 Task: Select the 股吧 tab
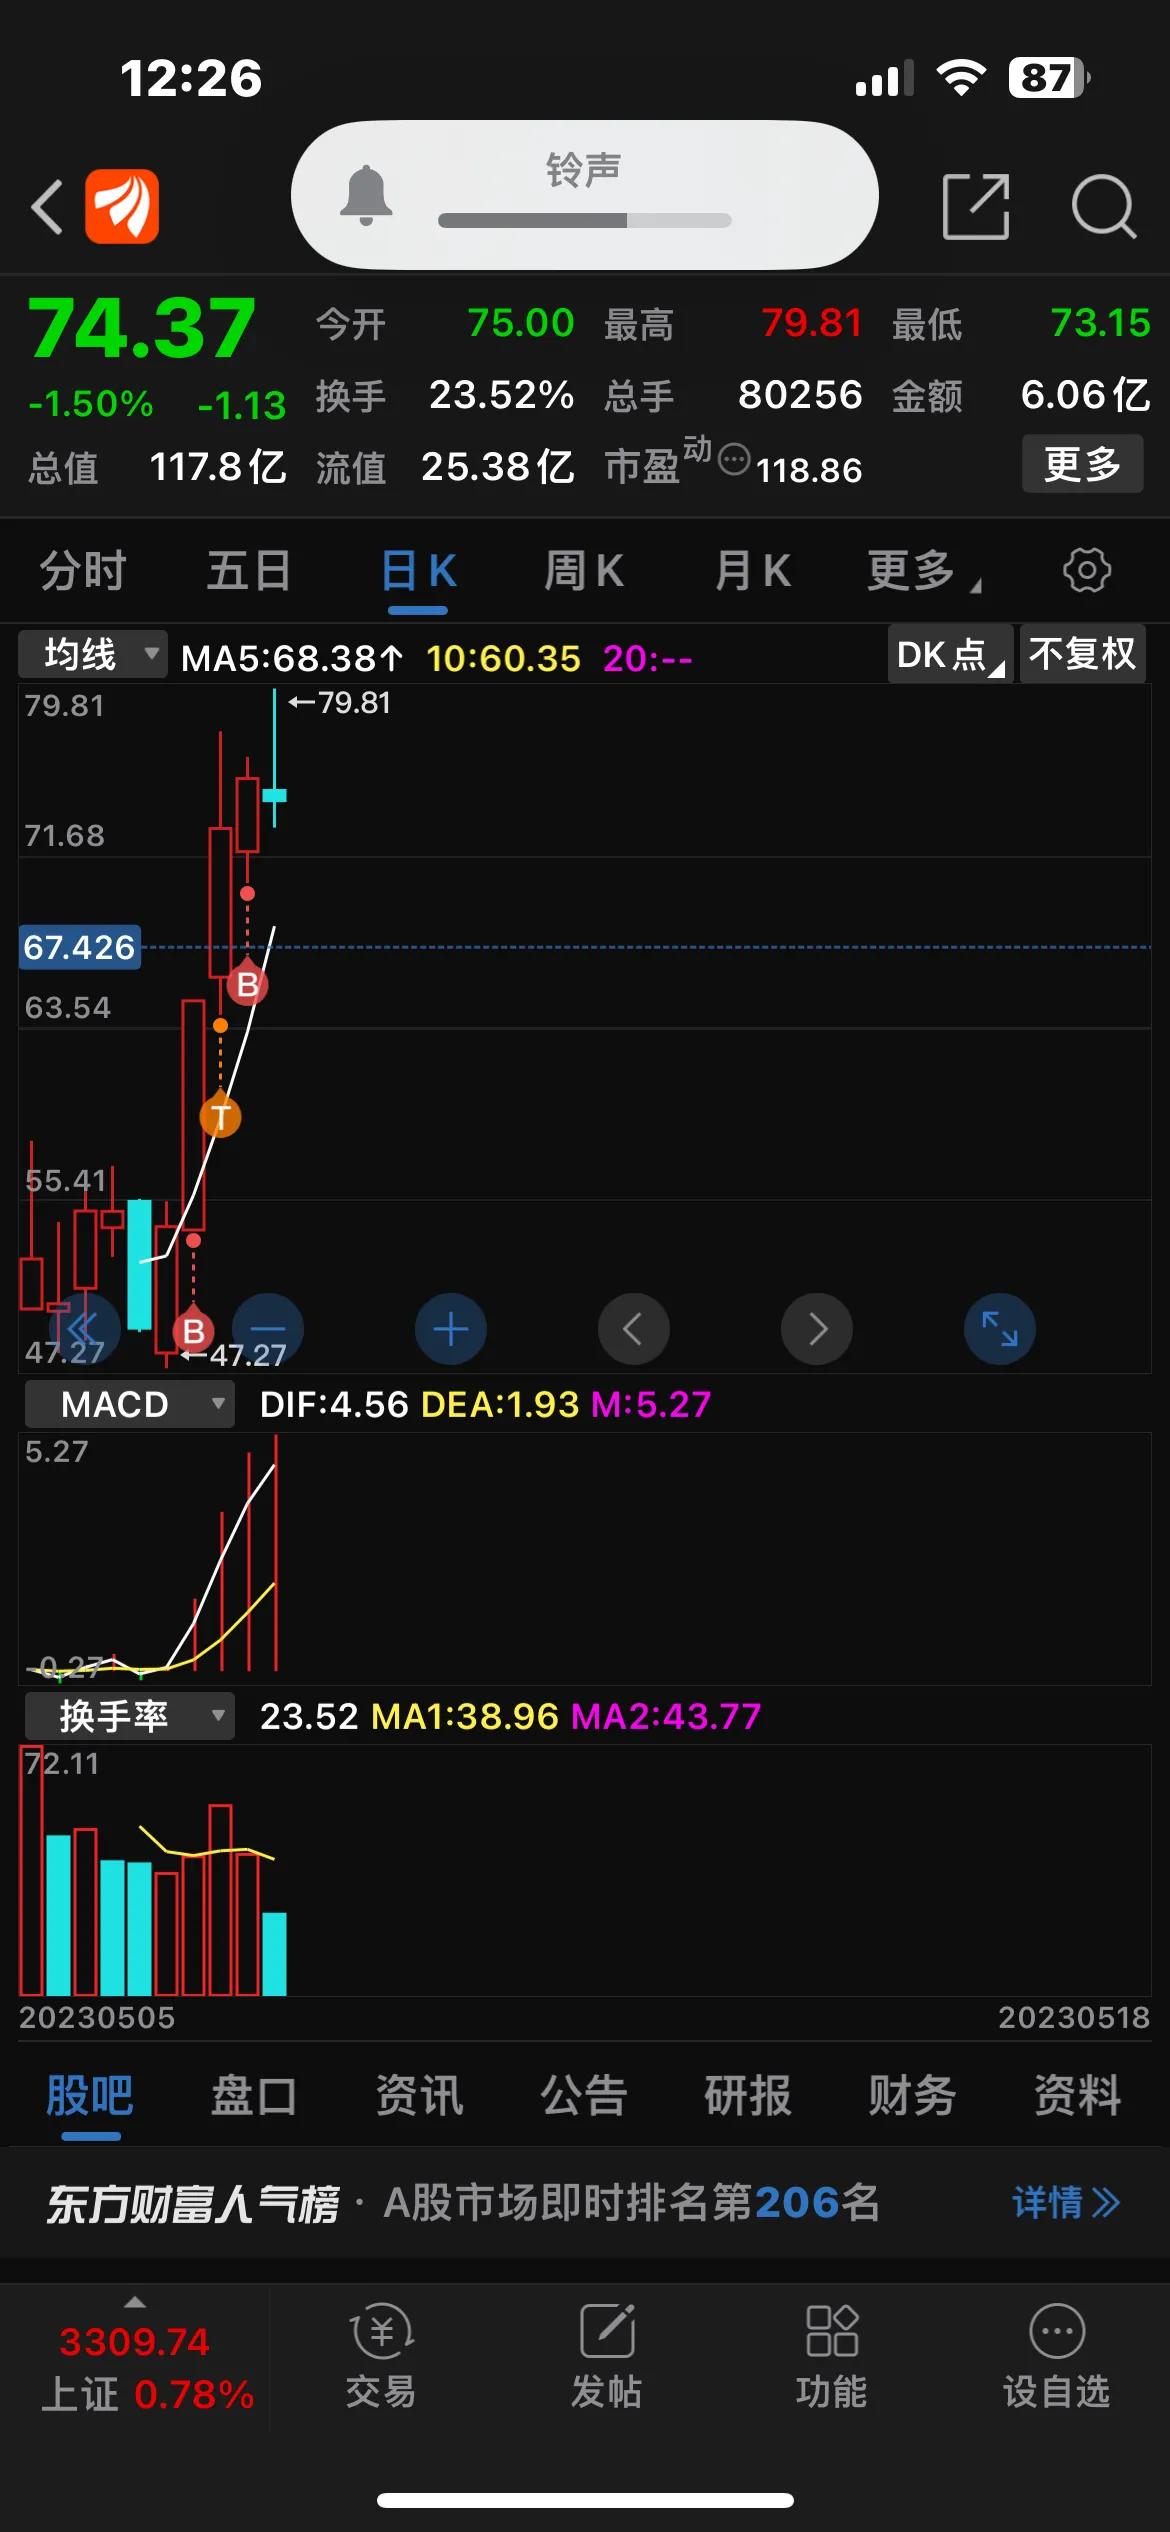click(x=90, y=2095)
